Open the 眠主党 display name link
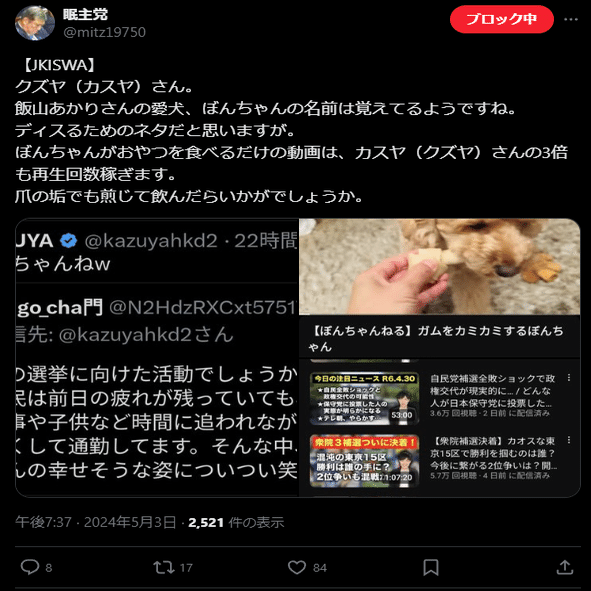The image size is (591, 591). tap(86, 15)
